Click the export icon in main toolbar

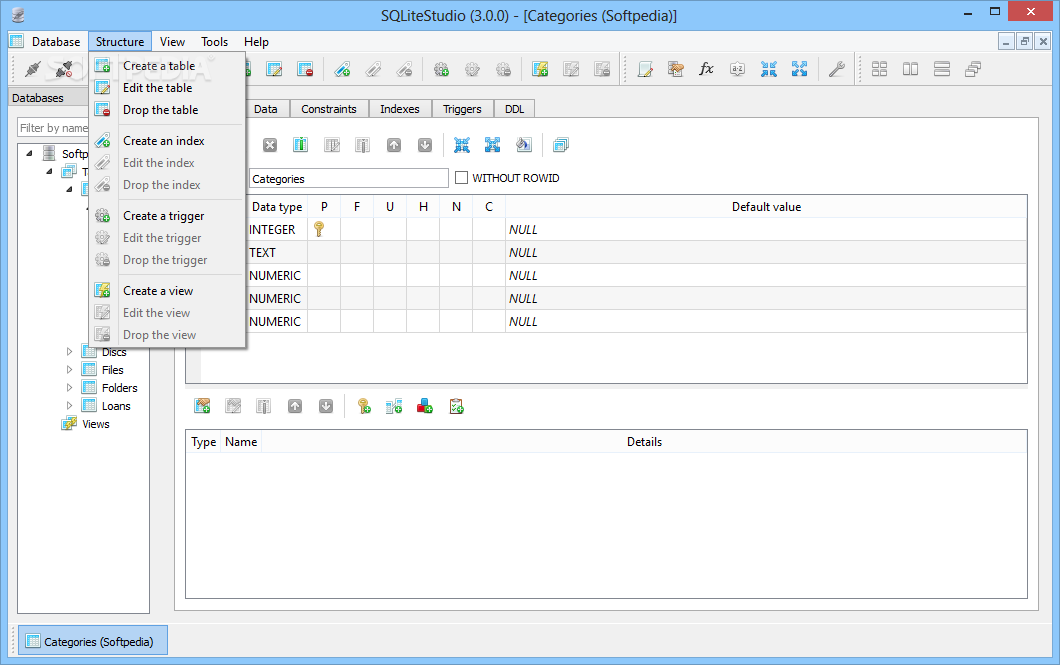[x=800, y=69]
